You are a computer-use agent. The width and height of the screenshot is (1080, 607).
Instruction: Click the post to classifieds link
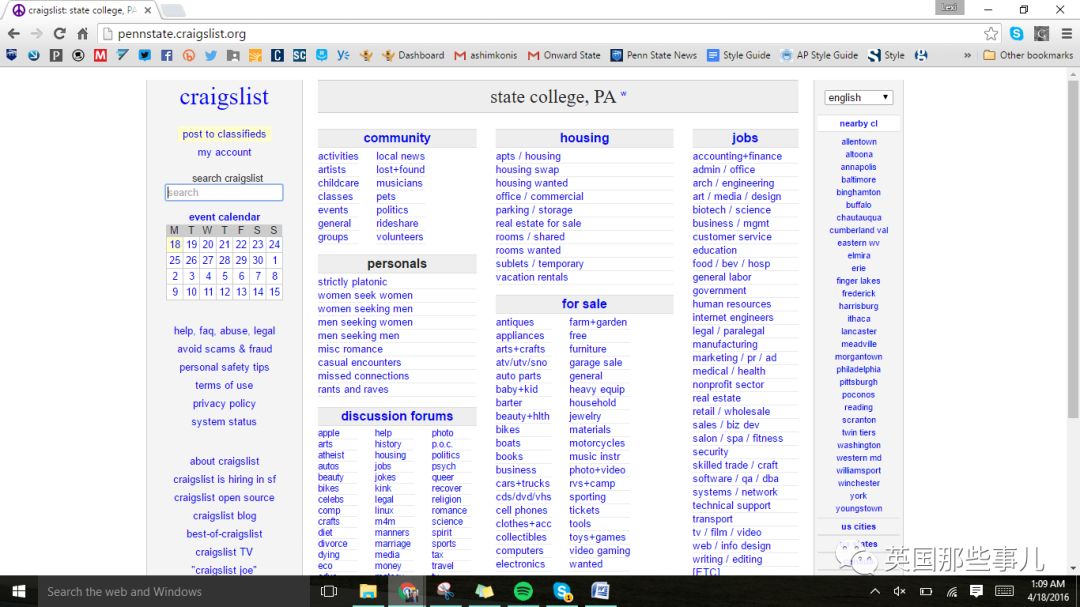tap(224, 134)
